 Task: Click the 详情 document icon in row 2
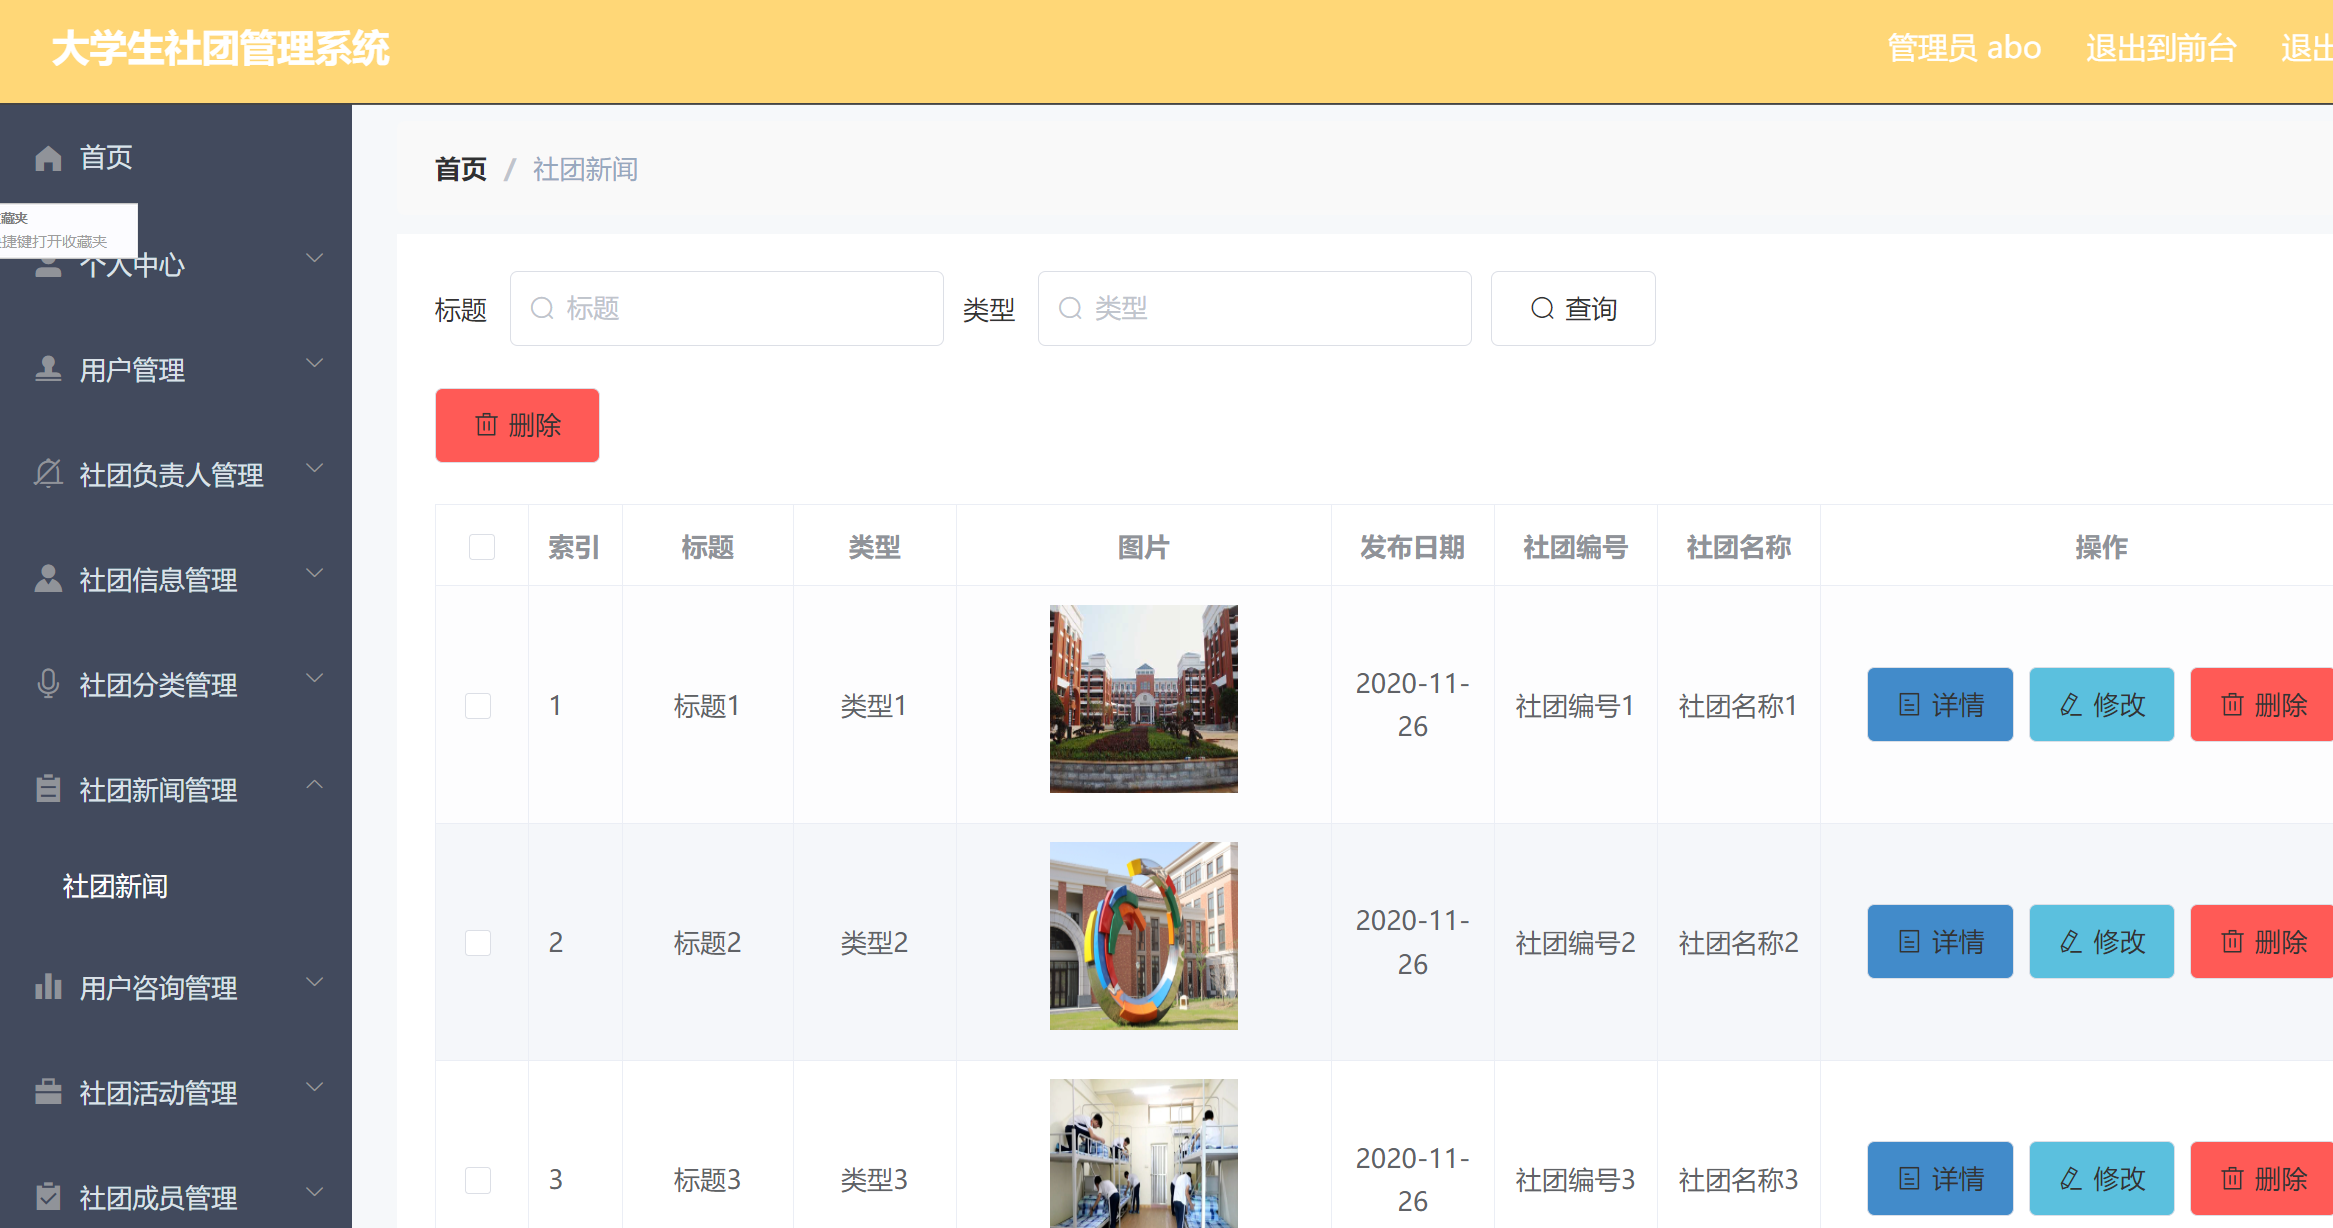(1909, 942)
